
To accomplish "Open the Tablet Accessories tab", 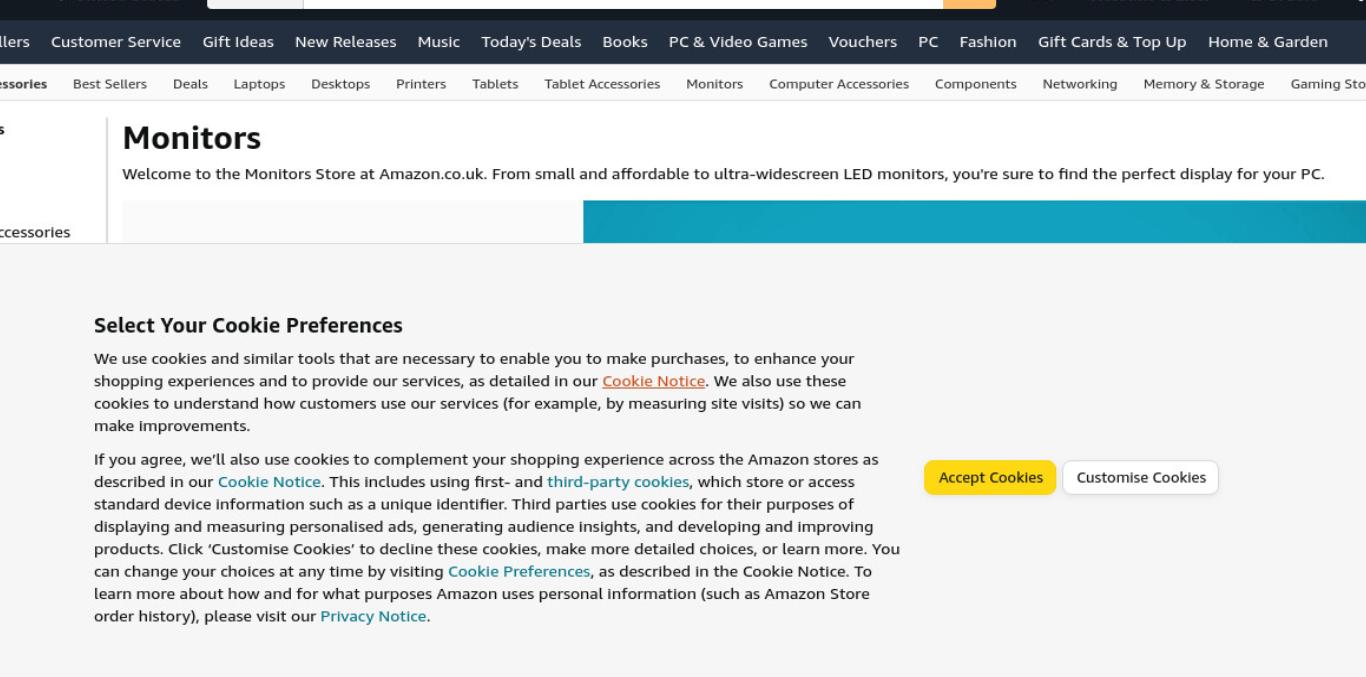I will tap(602, 84).
